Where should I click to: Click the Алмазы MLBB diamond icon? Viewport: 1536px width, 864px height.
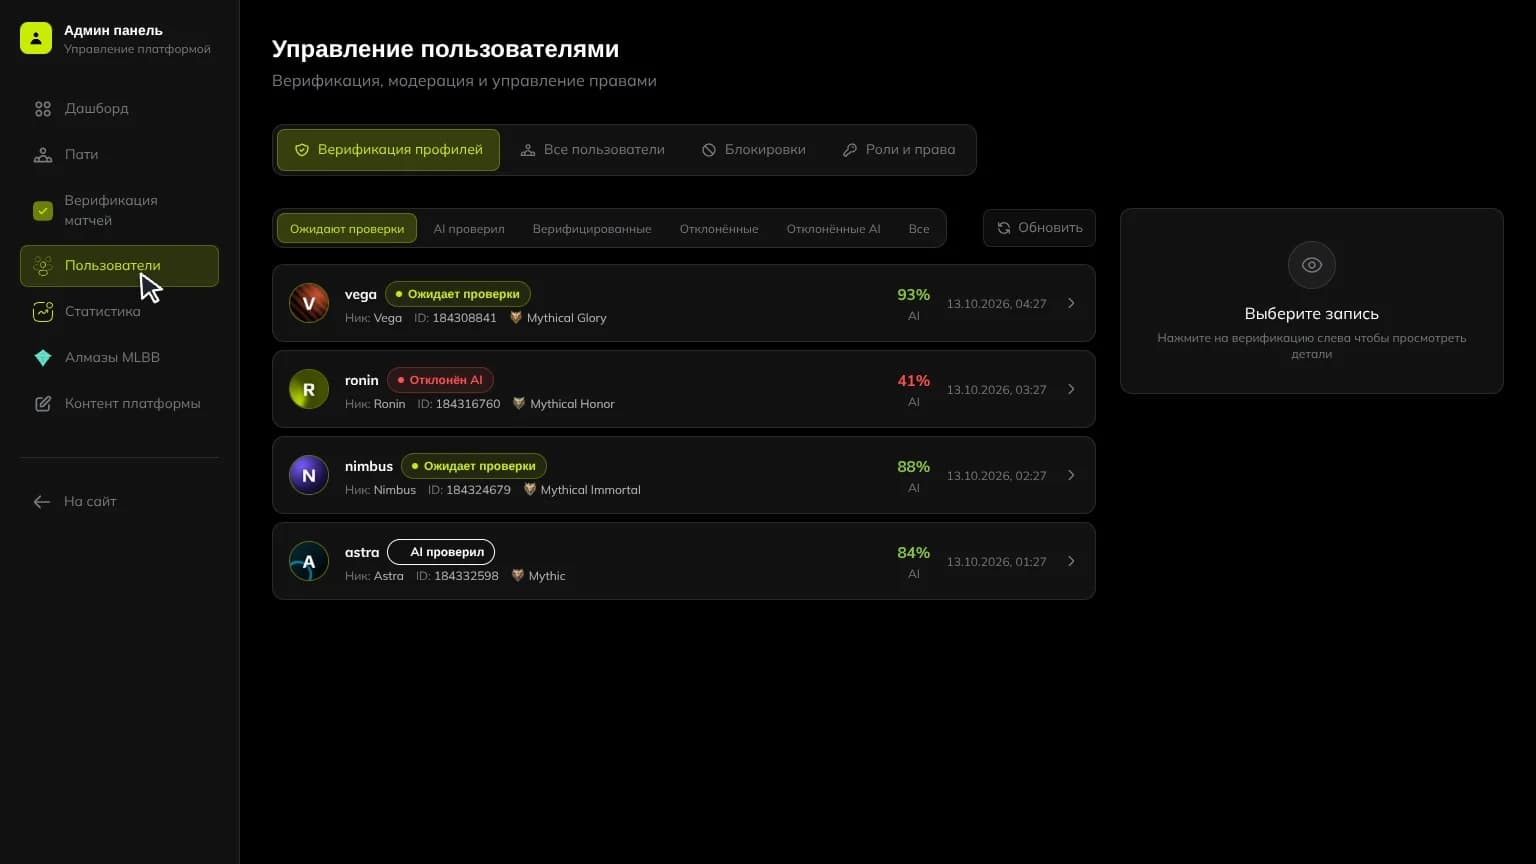[43, 358]
